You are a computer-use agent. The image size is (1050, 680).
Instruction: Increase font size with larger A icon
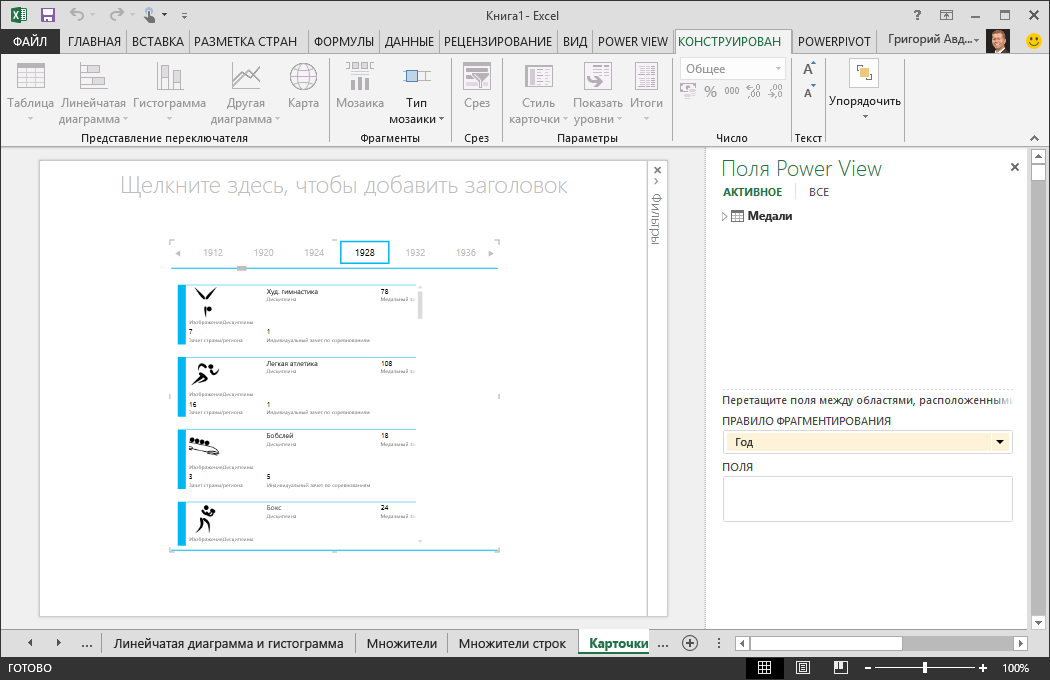tap(808, 68)
